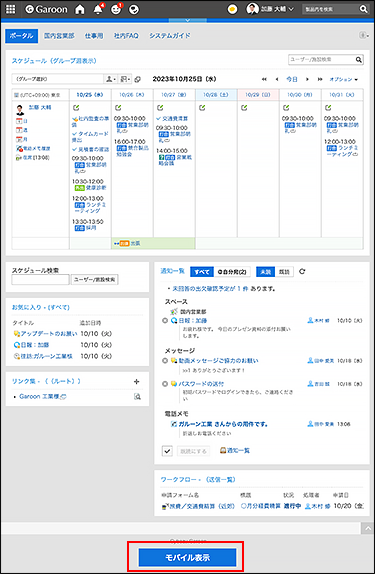The width and height of the screenshot is (375, 574).
Task: Select the @自分宛(2) notification filter
Action: [232, 272]
